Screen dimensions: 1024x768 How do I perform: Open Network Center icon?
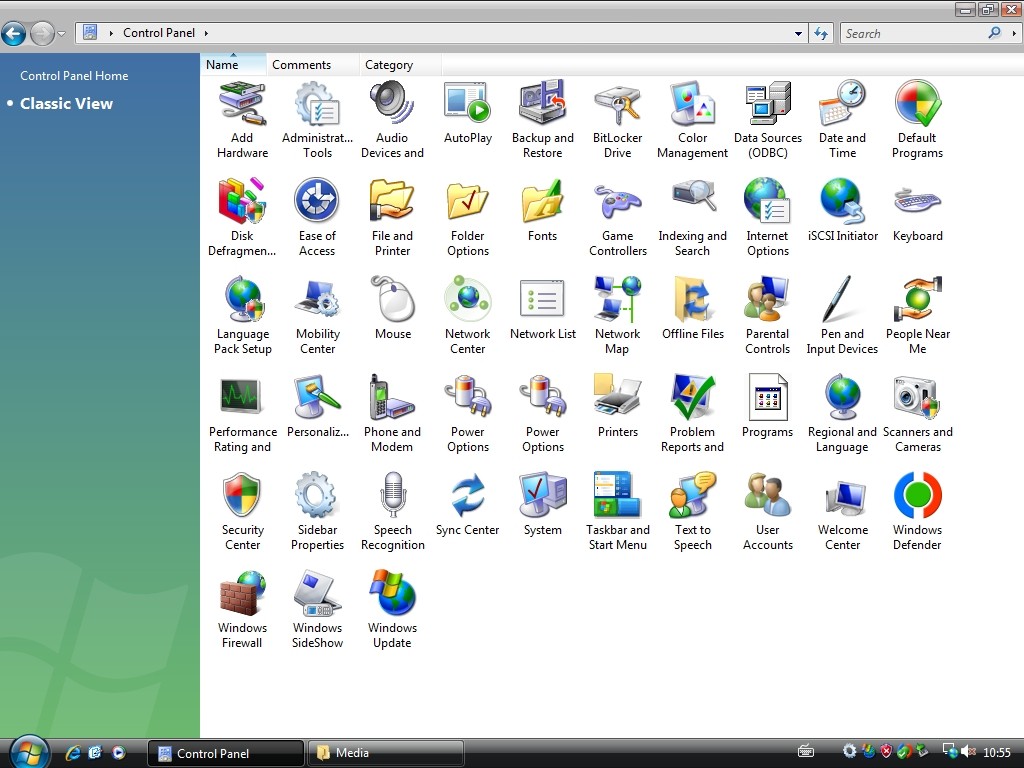click(x=468, y=299)
